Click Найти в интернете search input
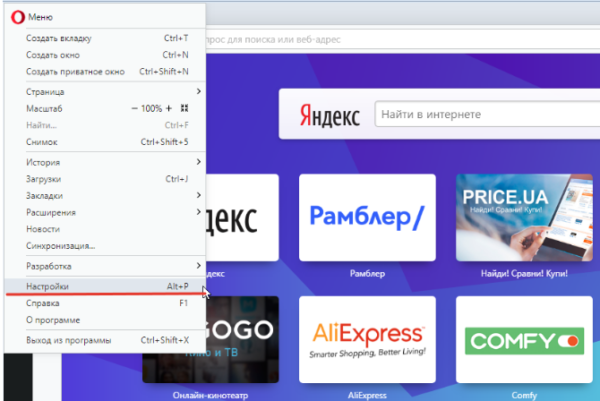 [x=488, y=114]
